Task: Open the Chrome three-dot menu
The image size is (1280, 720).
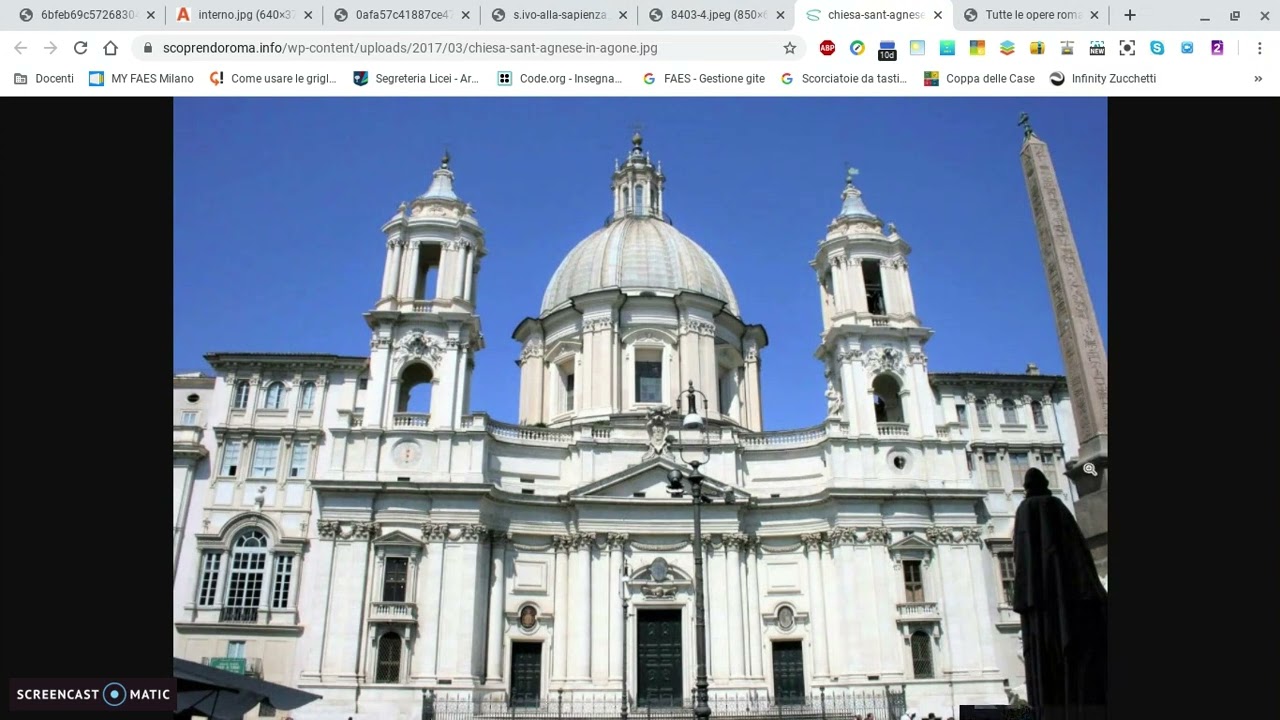Action: click(1259, 48)
